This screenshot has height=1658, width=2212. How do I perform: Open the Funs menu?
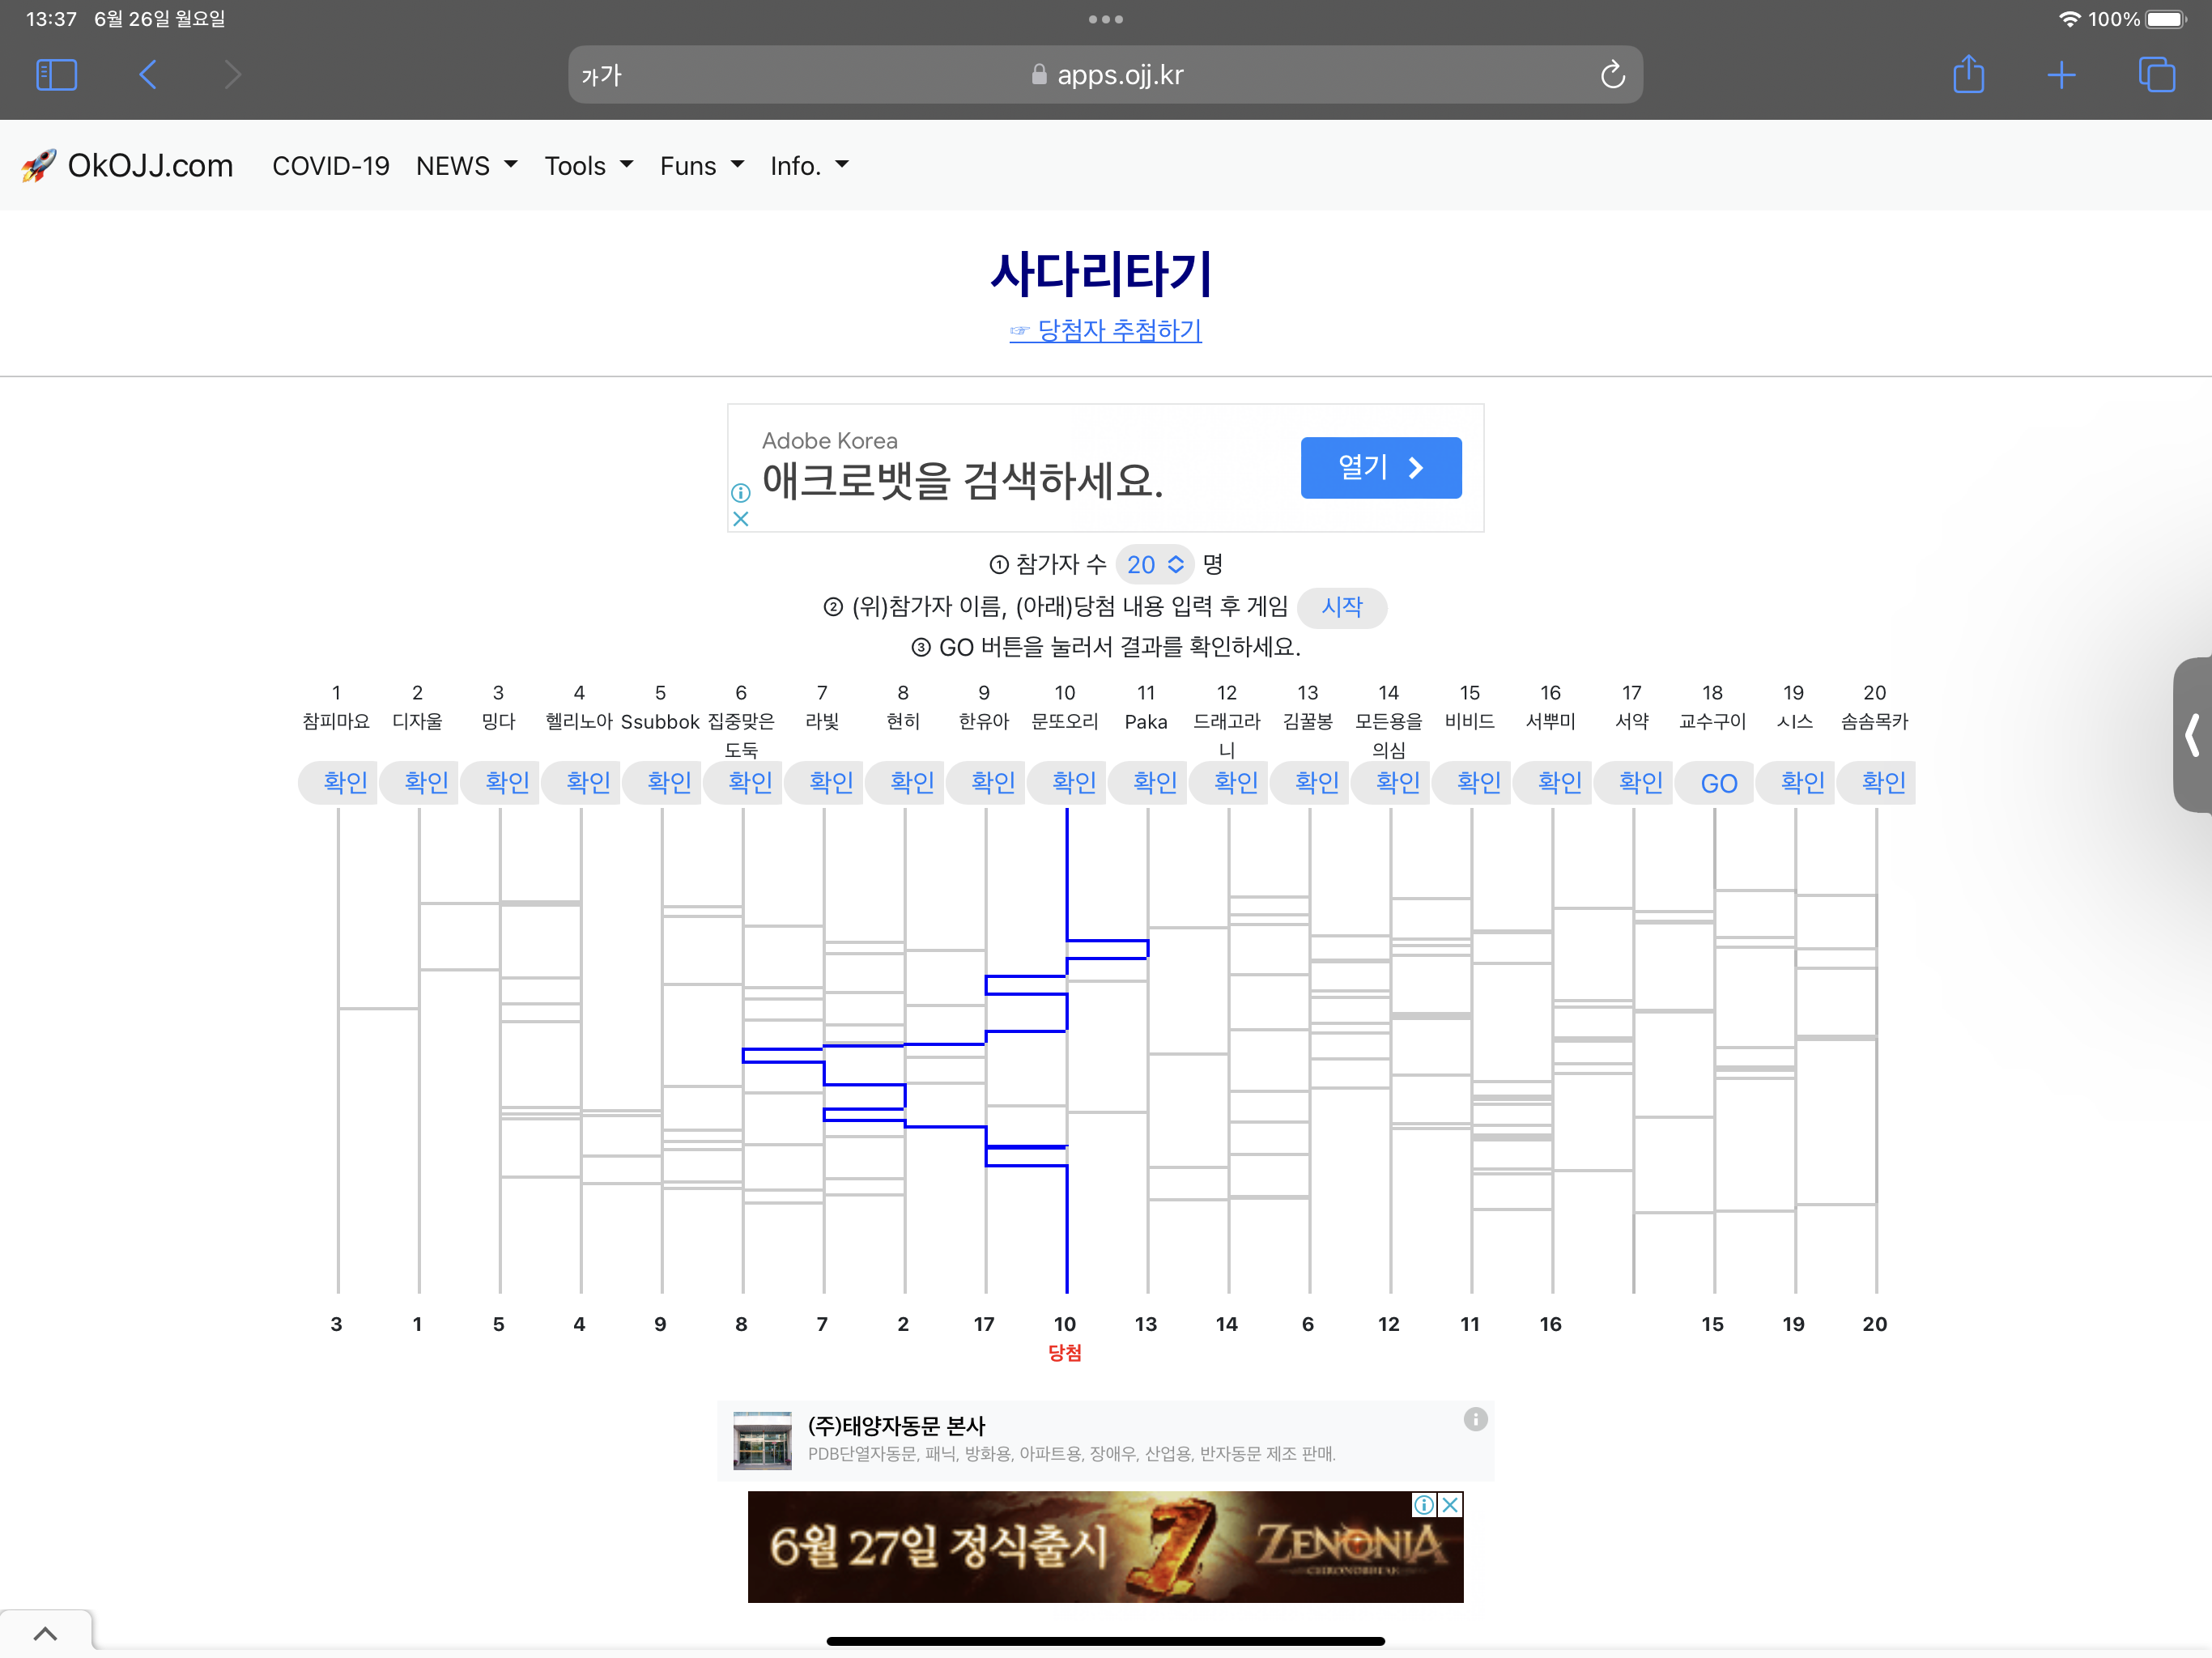[x=701, y=166]
